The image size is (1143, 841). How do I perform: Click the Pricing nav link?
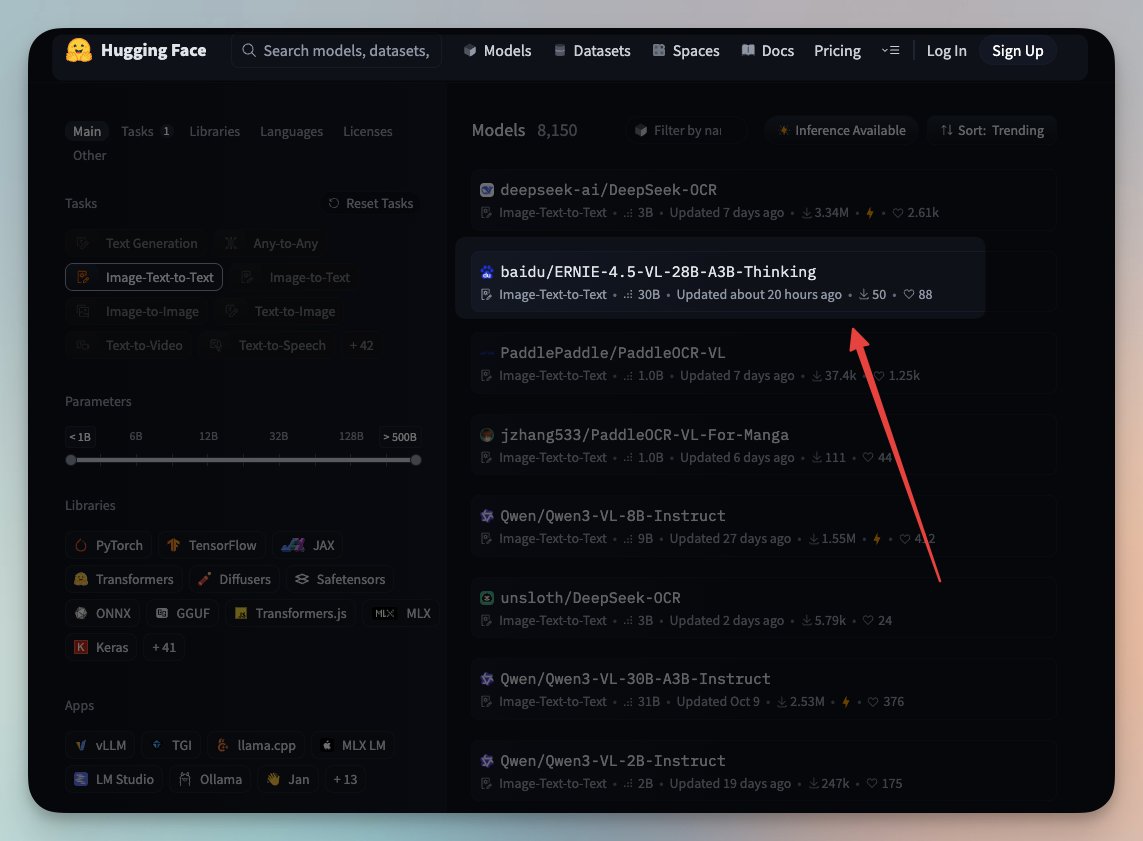click(x=837, y=50)
